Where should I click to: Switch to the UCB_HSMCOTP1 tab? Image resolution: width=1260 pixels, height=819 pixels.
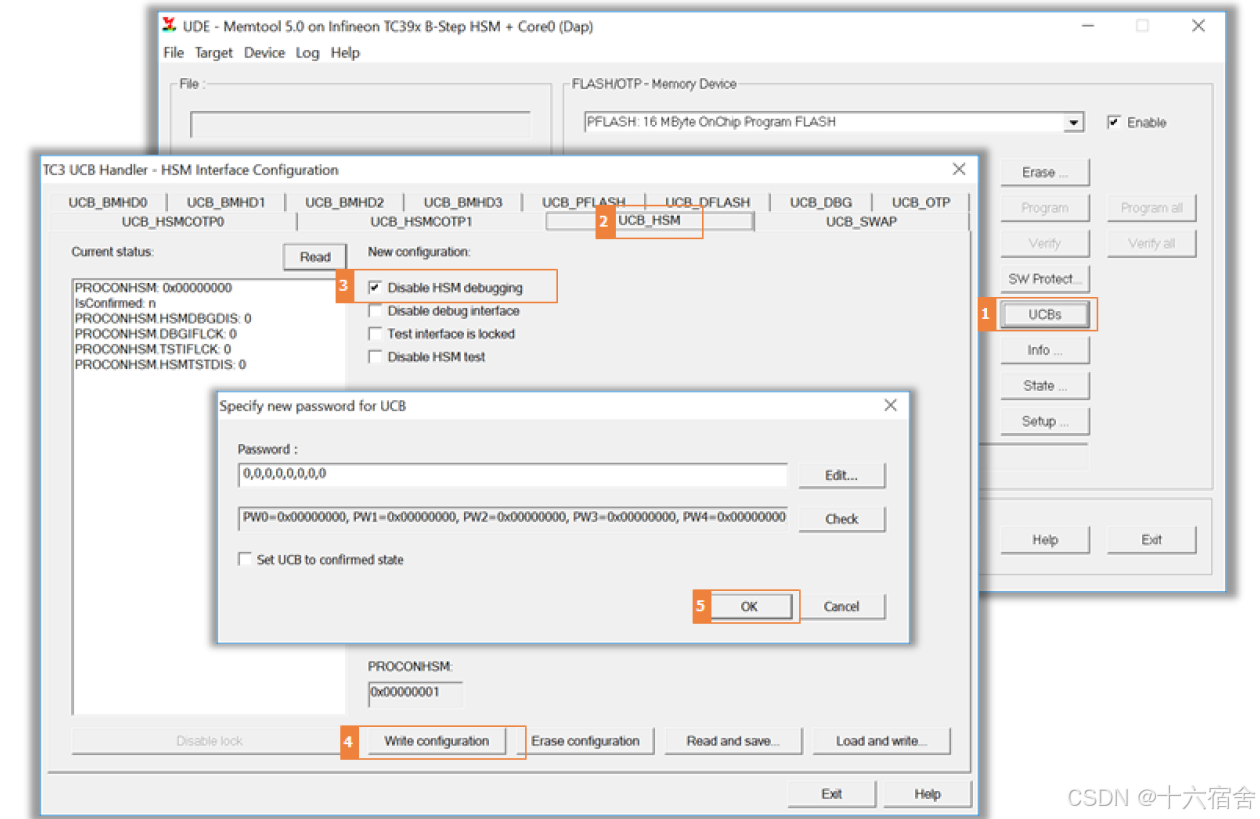coord(421,221)
